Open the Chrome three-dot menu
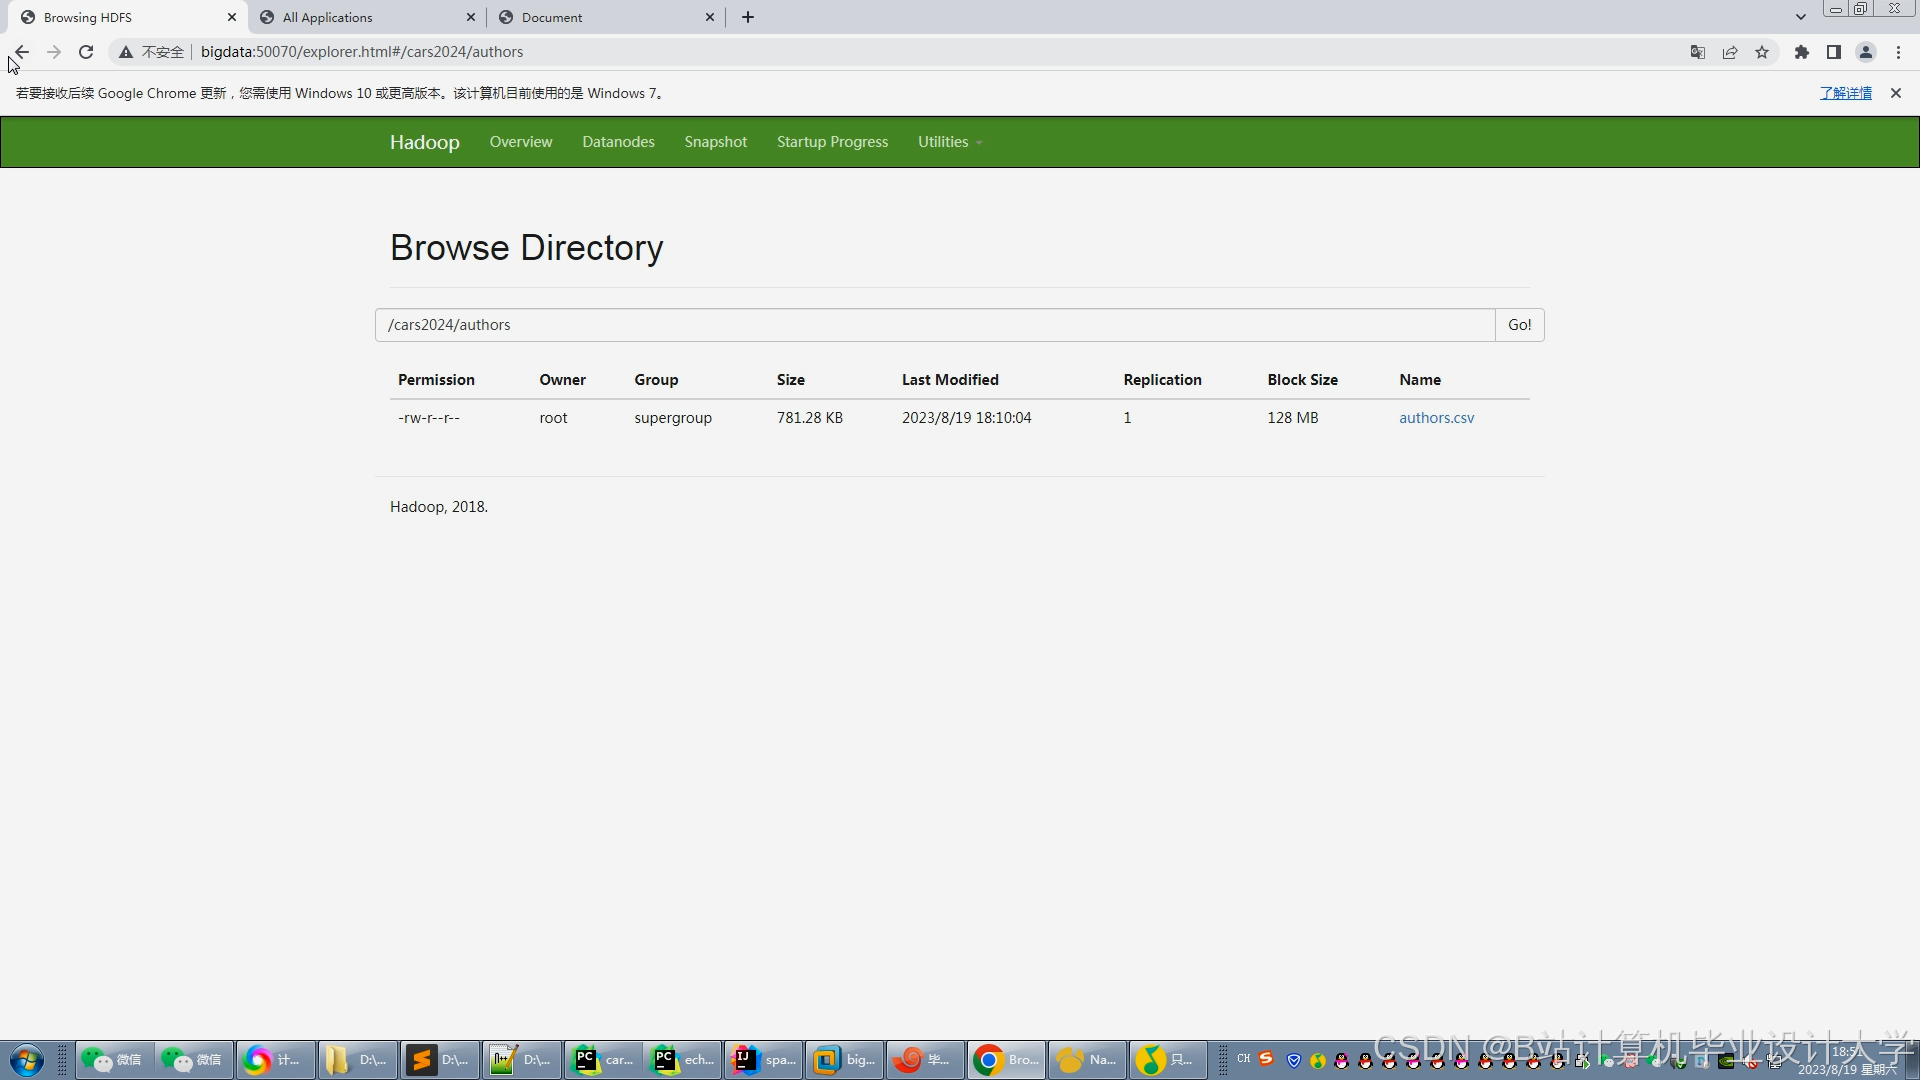This screenshot has height=1080, width=1920. point(1898,52)
